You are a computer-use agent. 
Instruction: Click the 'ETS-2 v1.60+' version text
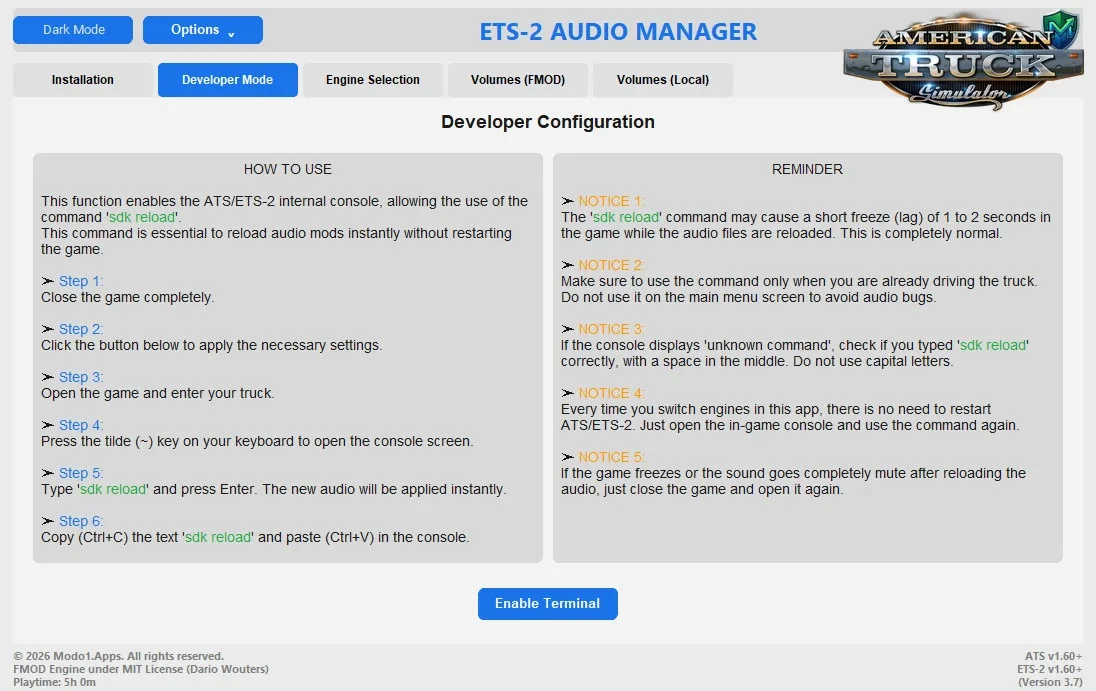(x=1049, y=669)
